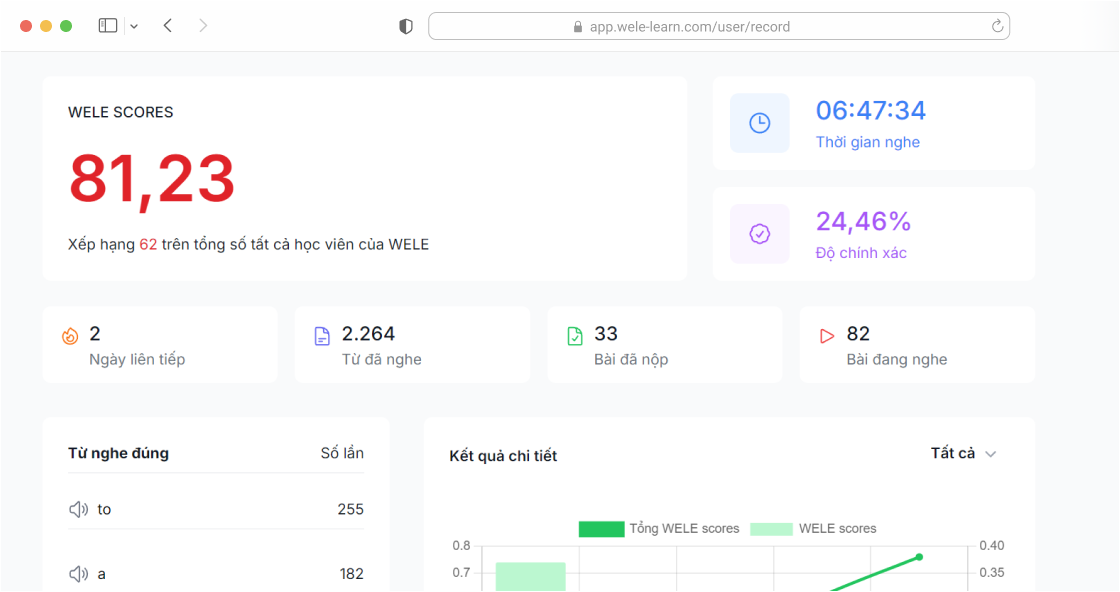Image resolution: width=1120 pixels, height=592 pixels.
Task: Toggle the light green WELE scores legend
Action: coord(771,529)
